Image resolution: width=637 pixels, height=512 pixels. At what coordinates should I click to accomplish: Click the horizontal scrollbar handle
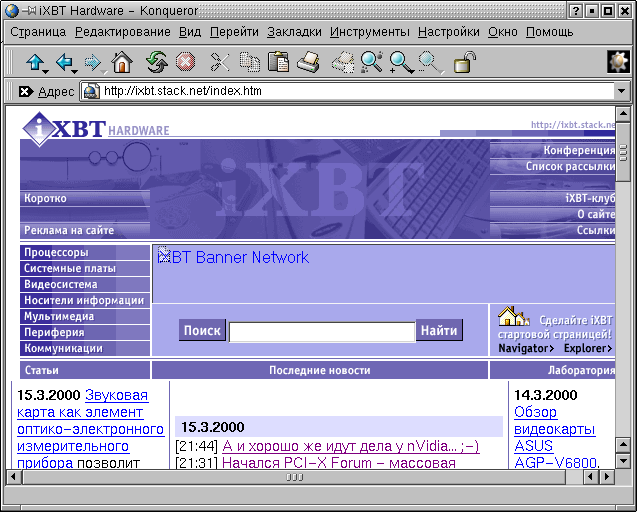(x=294, y=477)
